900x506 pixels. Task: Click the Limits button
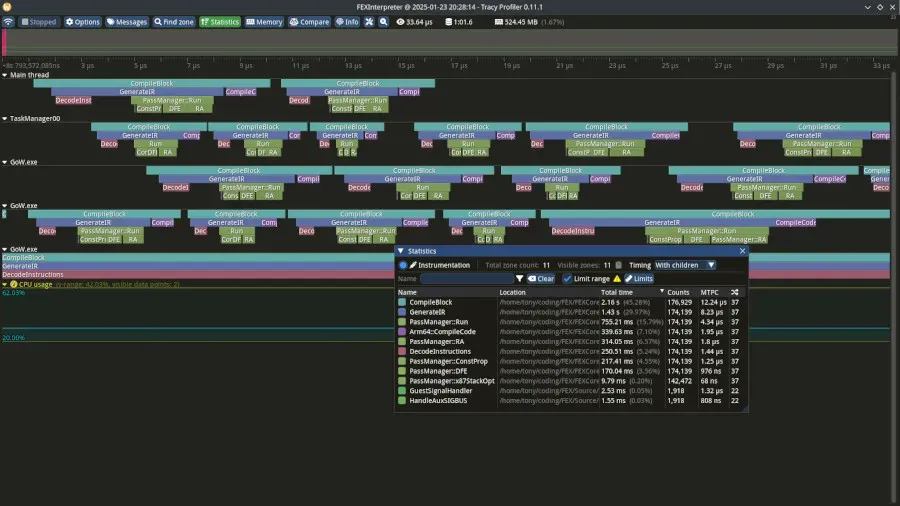[x=639, y=279]
